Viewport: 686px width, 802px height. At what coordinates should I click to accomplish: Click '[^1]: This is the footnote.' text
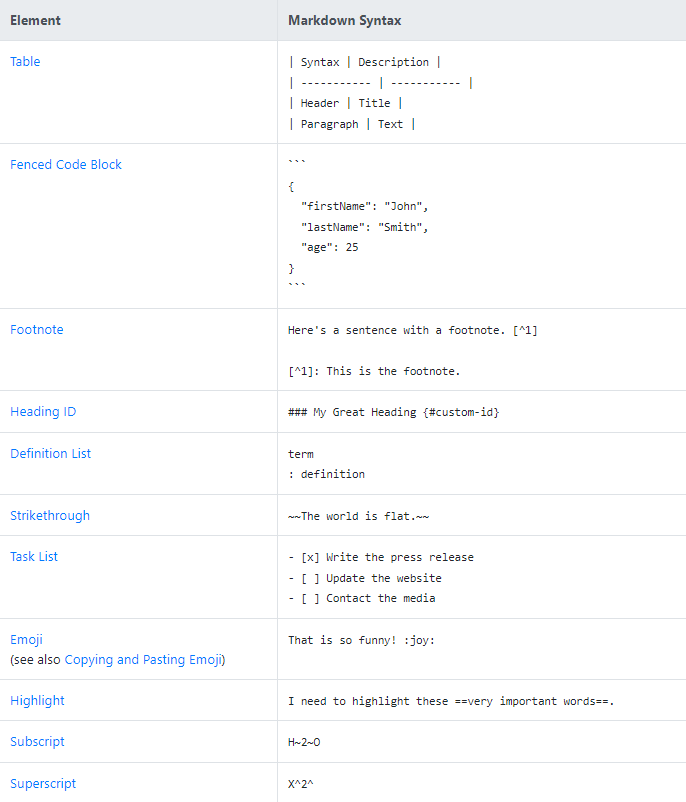pyautogui.click(x=374, y=371)
